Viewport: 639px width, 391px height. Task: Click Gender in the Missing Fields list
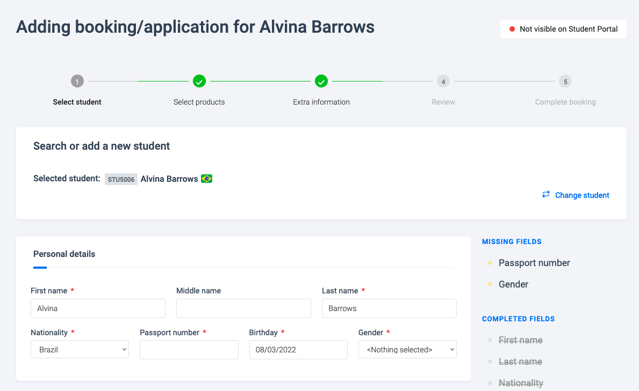pyautogui.click(x=513, y=284)
